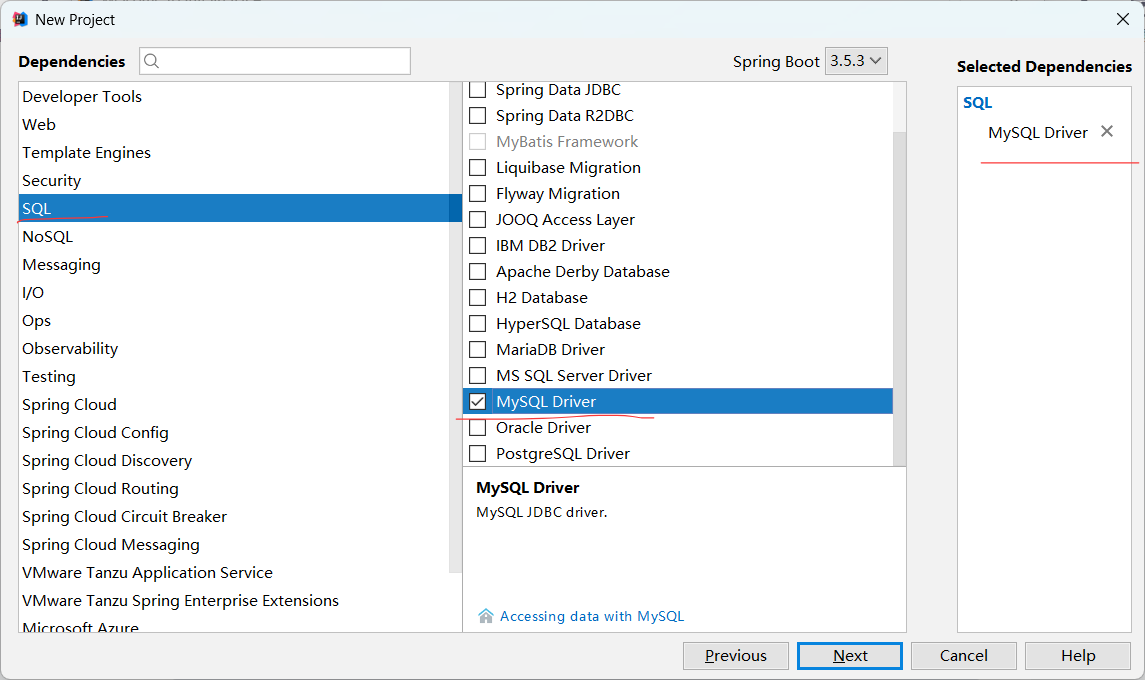The height and width of the screenshot is (680, 1145).
Task: Check the HyperSQL Database checkbox
Action: pos(478,324)
